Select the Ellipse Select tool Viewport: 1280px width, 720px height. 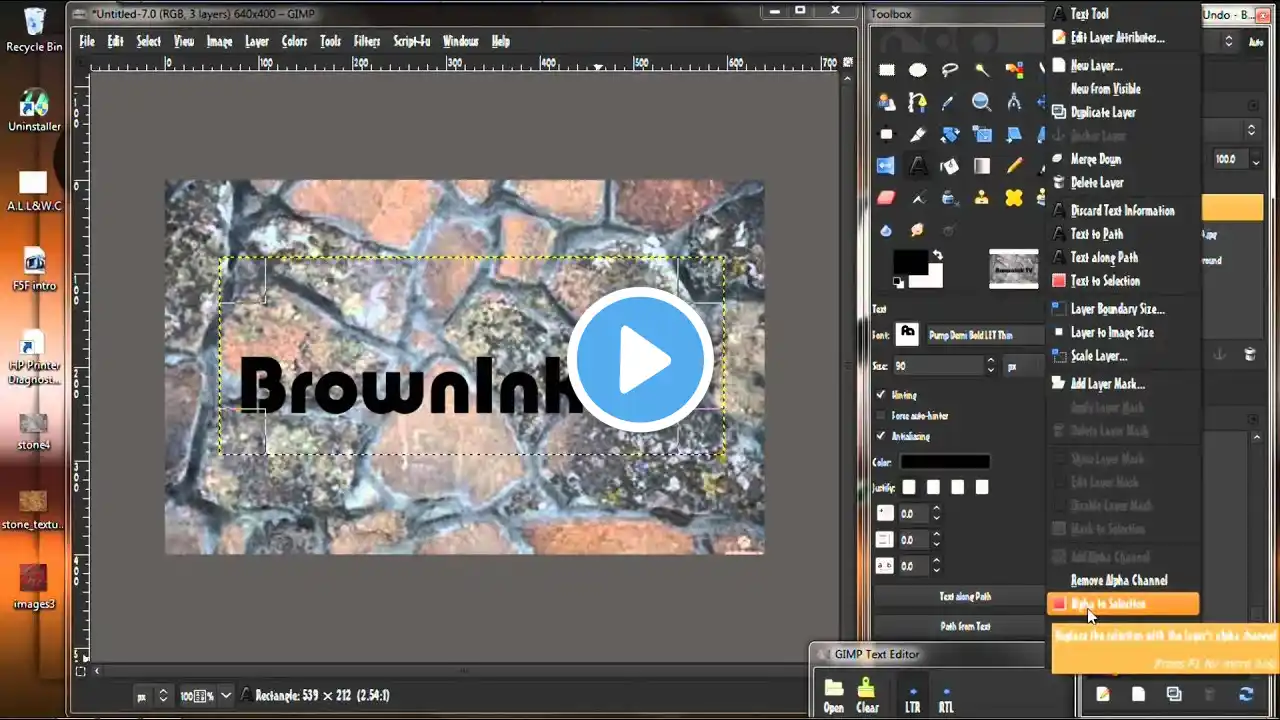tap(918, 70)
